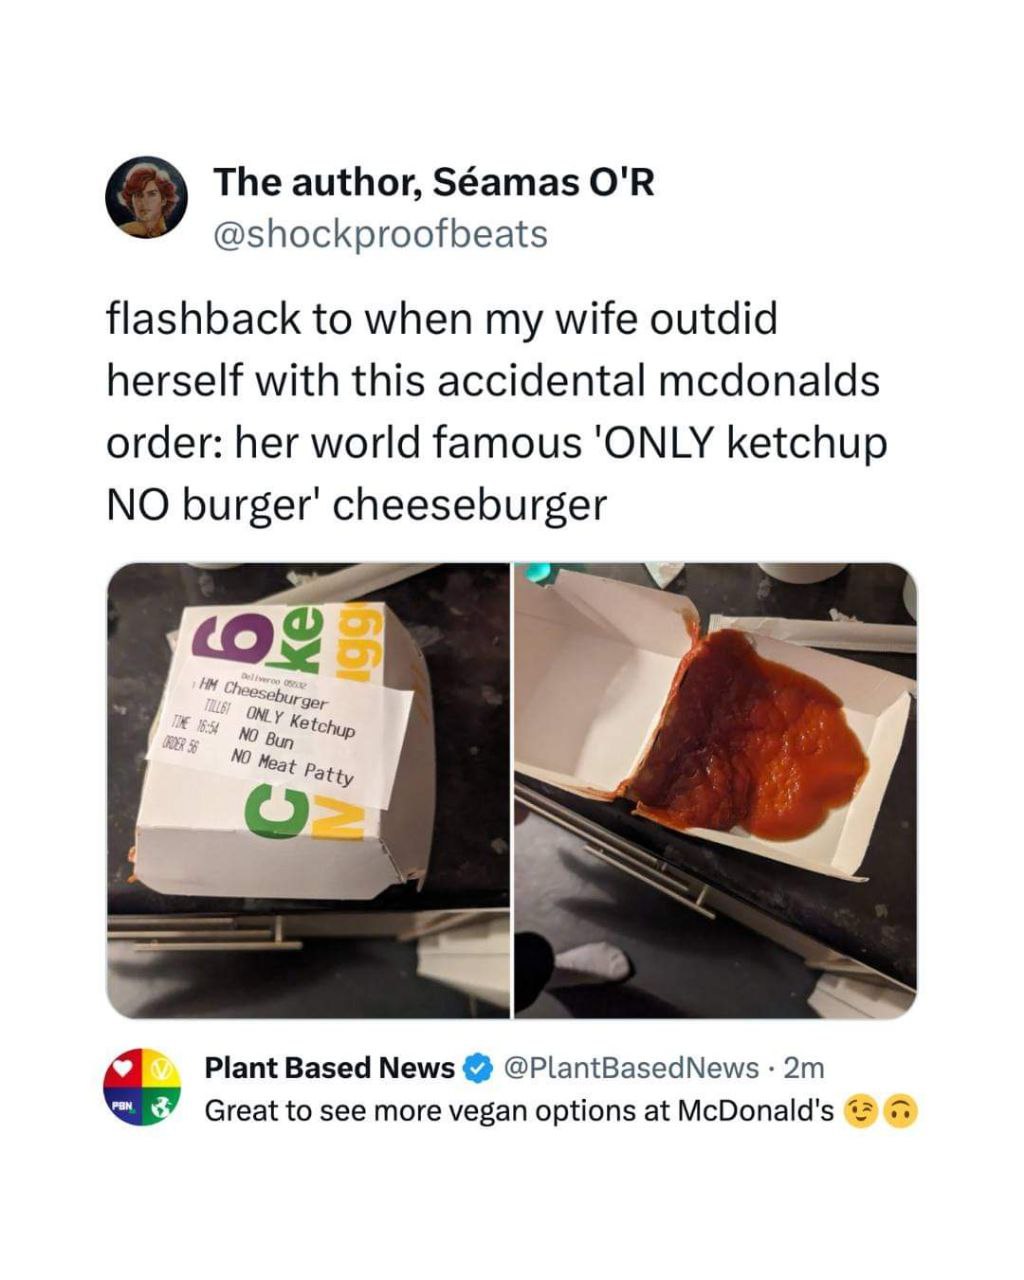Screen dimensions: 1024x1280
Task: Click the reply text about vegan options
Action: pyautogui.click(x=519, y=1111)
